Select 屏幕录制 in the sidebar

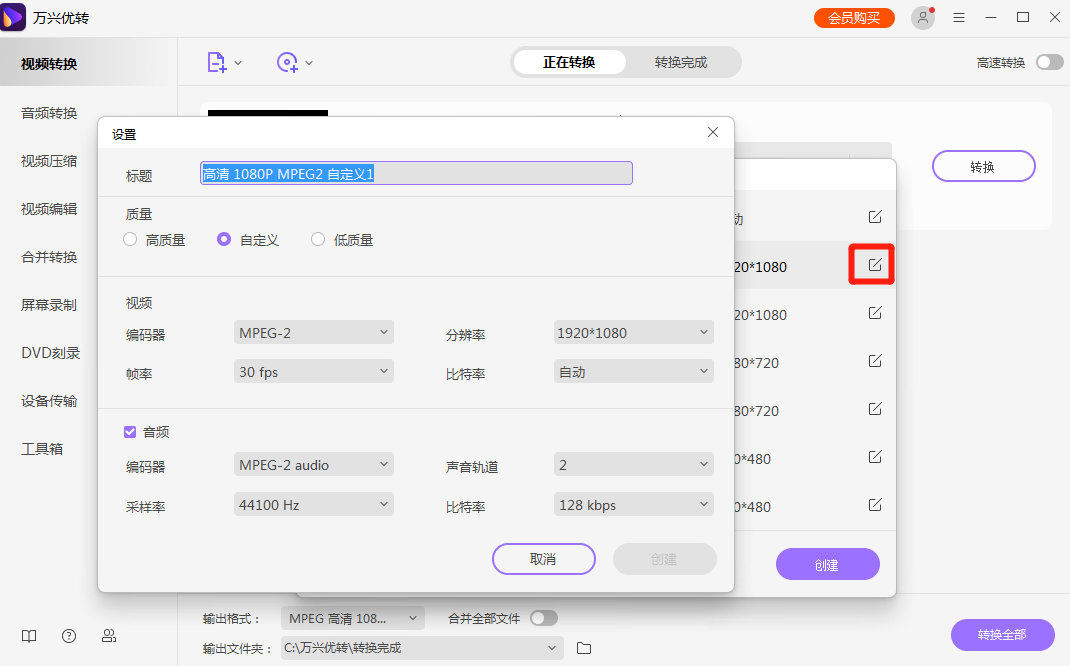47,304
